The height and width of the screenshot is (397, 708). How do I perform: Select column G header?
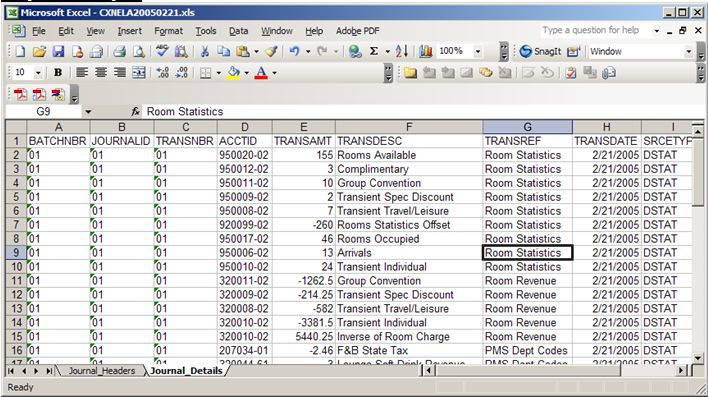pos(527,127)
